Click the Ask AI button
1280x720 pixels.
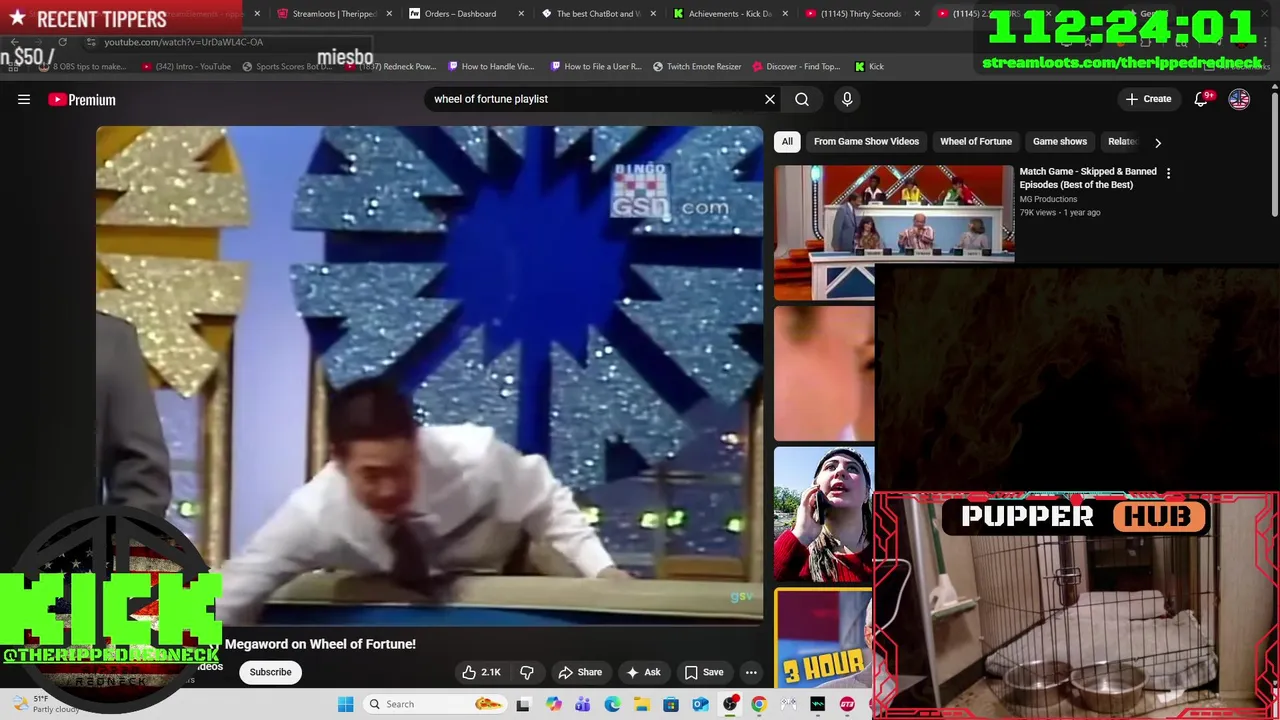[x=642, y=672]
